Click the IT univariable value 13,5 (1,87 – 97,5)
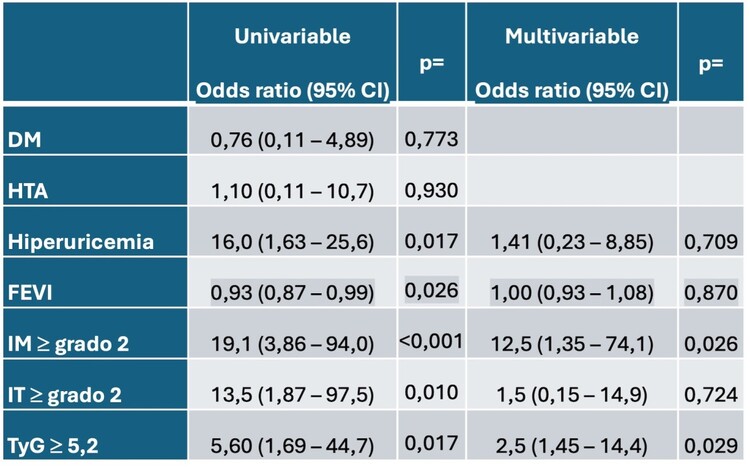 coord(292,394)
